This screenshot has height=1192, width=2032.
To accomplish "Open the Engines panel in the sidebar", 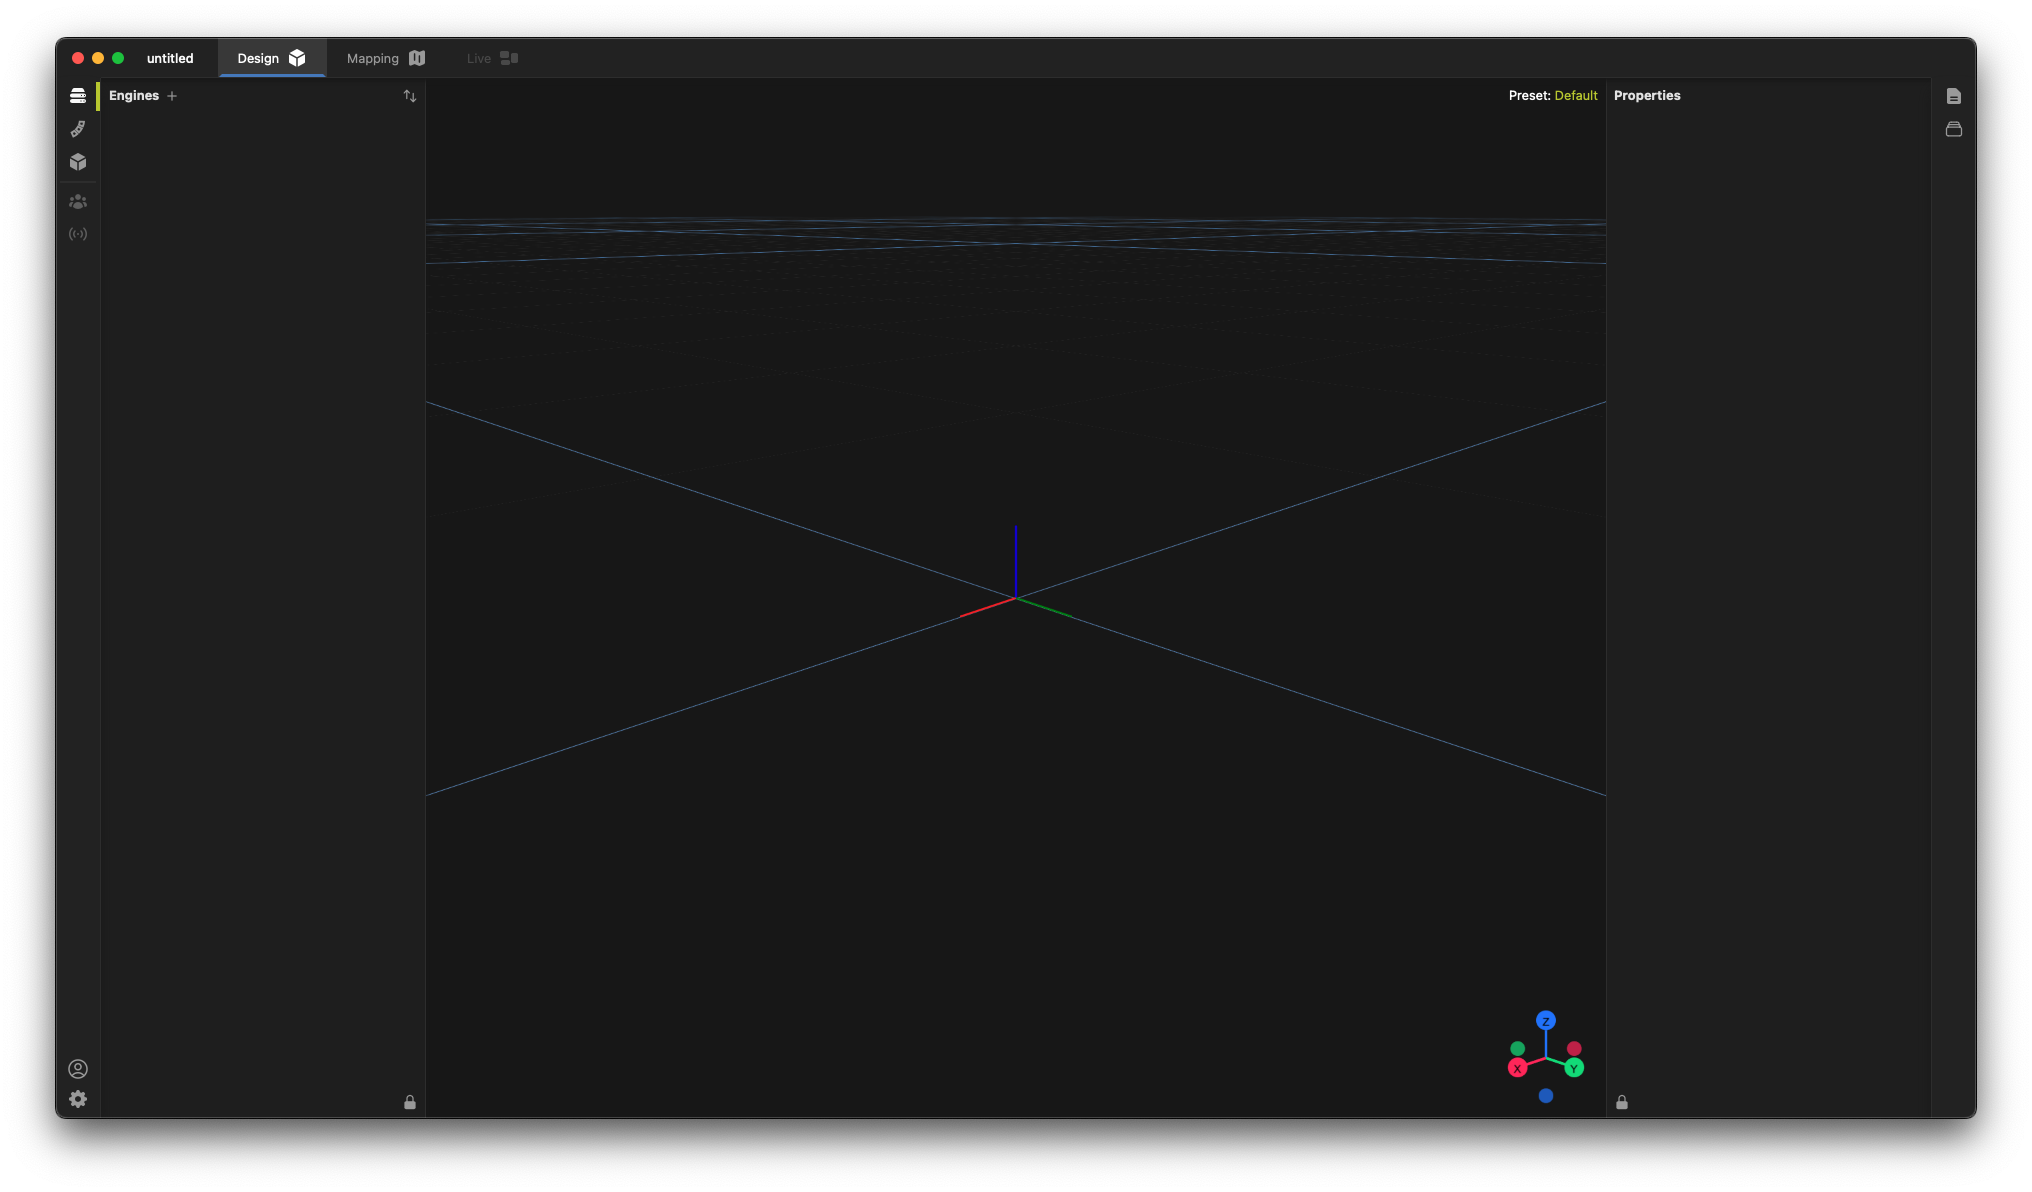I will [x=78, y=94].
